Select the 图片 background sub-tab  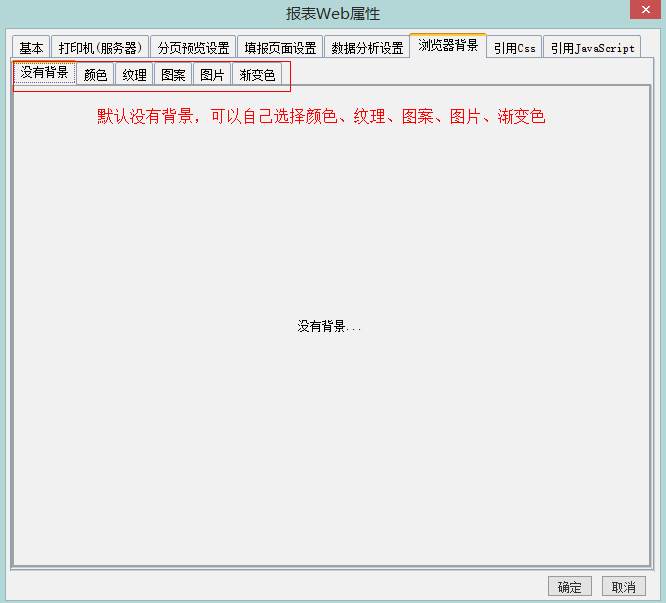point(212,74)
